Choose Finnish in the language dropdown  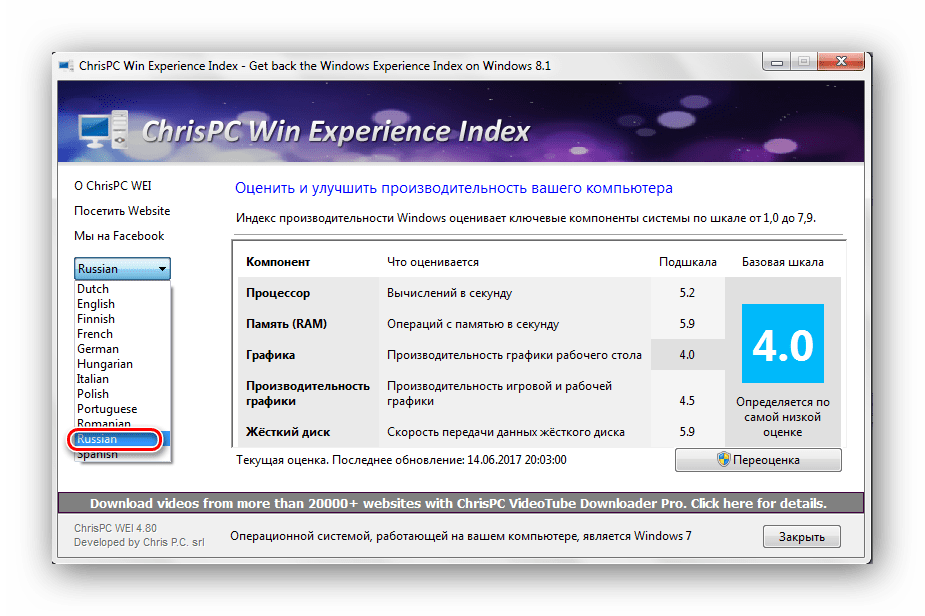coord(123,319)
